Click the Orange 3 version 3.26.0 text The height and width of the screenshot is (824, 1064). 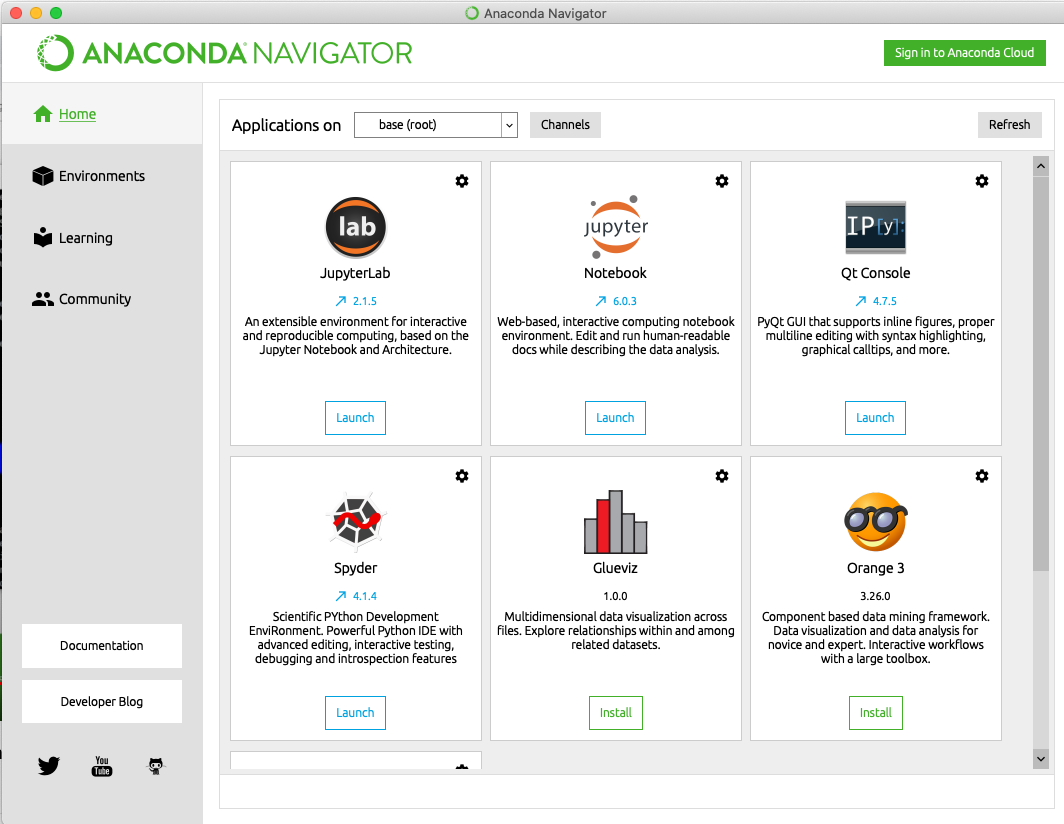click(x=875, y=596)
